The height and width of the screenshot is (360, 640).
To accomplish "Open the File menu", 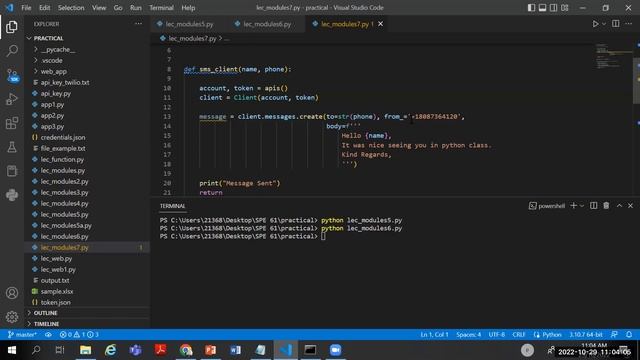I will 26,8.
